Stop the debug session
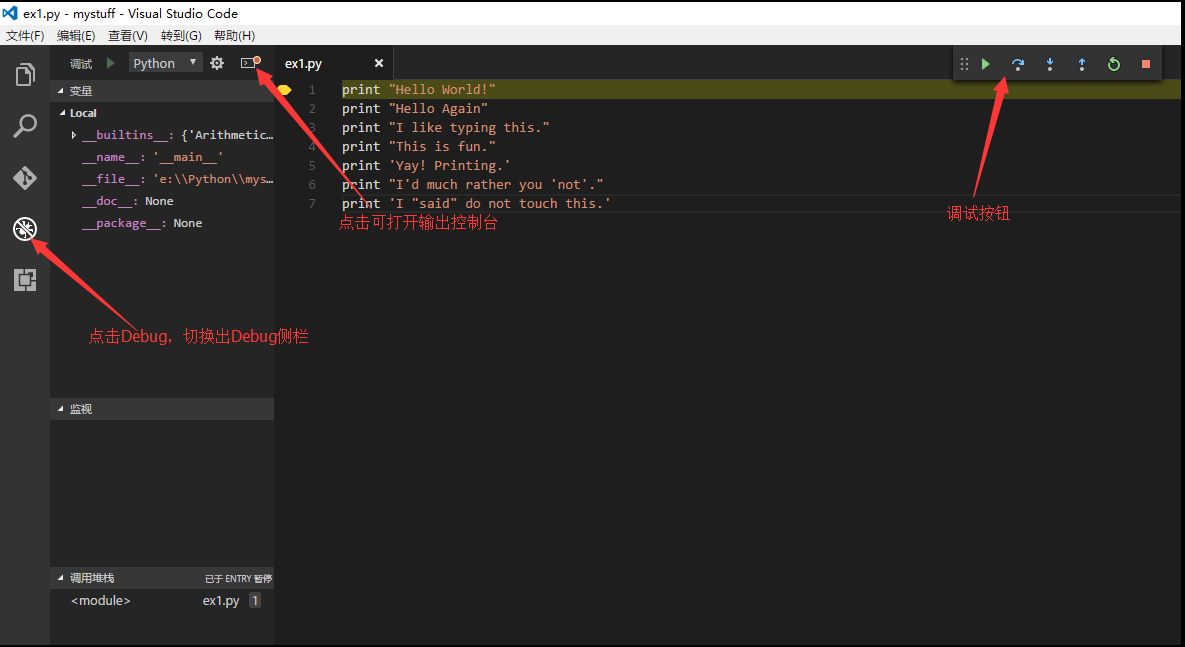This screenshot has height=647, width=1185. point(1146,64)
